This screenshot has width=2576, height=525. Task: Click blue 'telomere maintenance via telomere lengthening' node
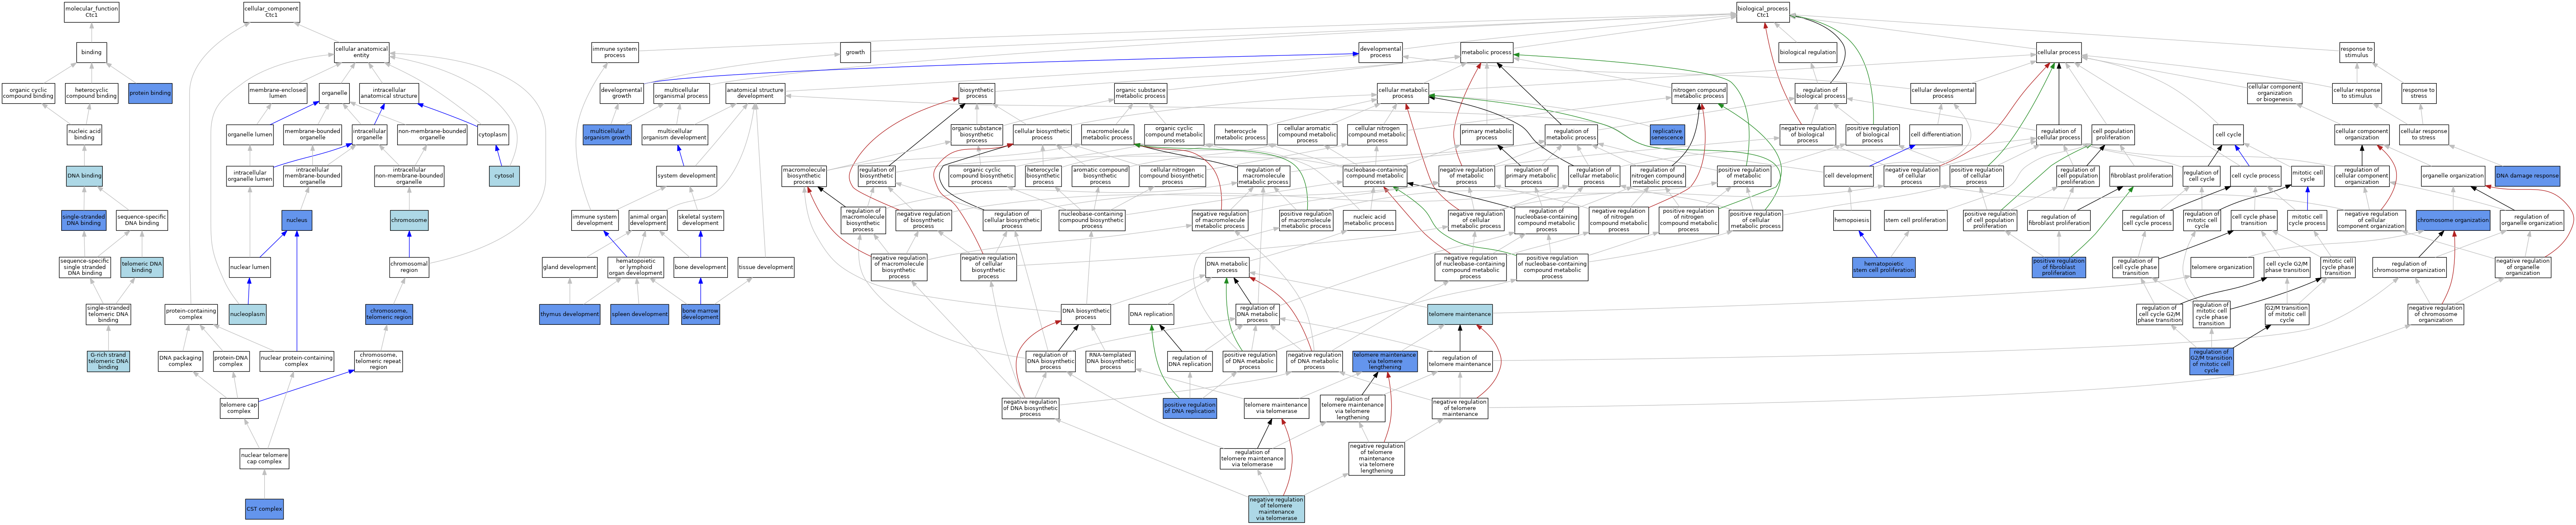click(x=1385, y=361)
